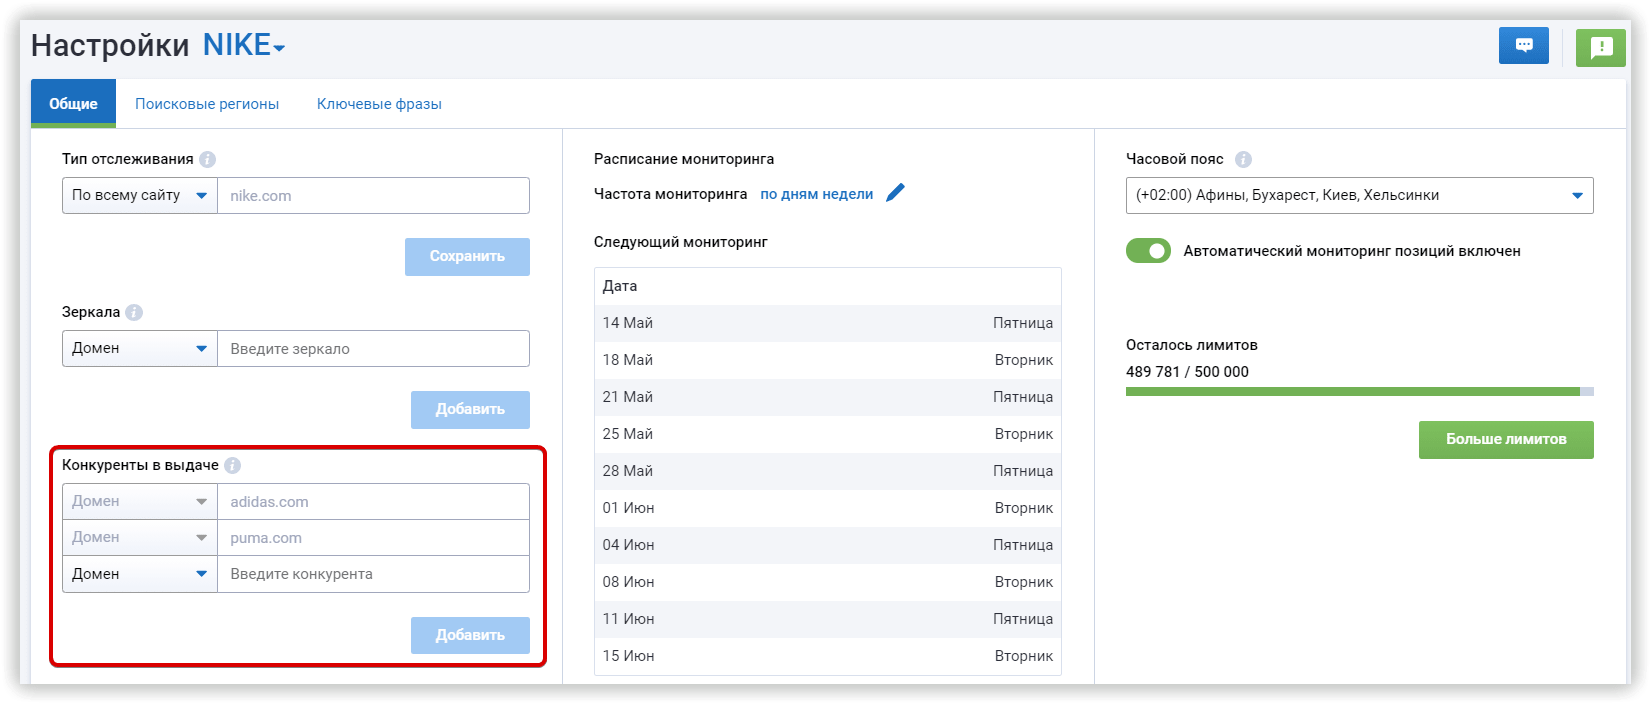
Task: Switch to the Общие tab
Action: point(73,104)
